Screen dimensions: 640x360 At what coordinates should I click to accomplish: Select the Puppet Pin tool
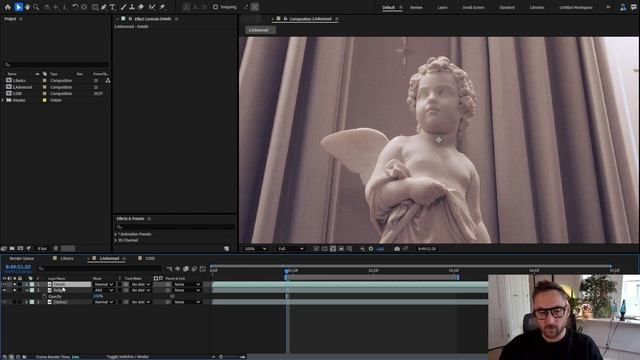[x=162, y=7]
